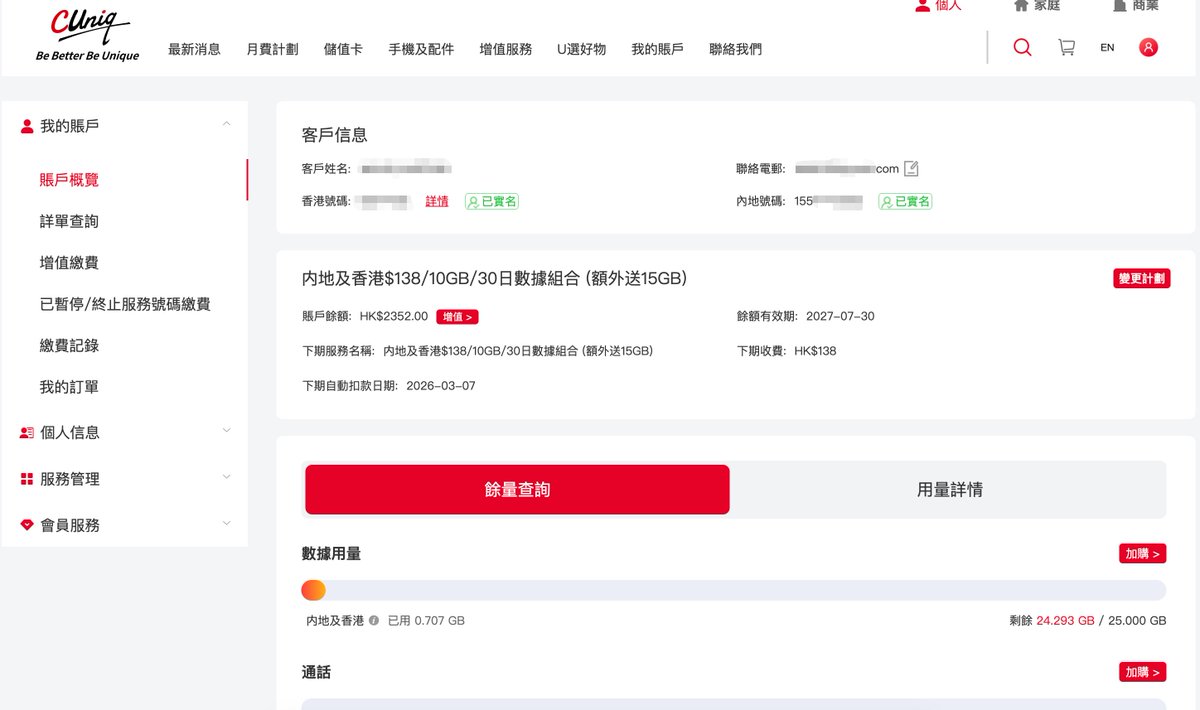The width and height of the screenshot is (1200, 710).
Task: Switch language to EN
Action: pyautogui.click(x=1107, y=47)
